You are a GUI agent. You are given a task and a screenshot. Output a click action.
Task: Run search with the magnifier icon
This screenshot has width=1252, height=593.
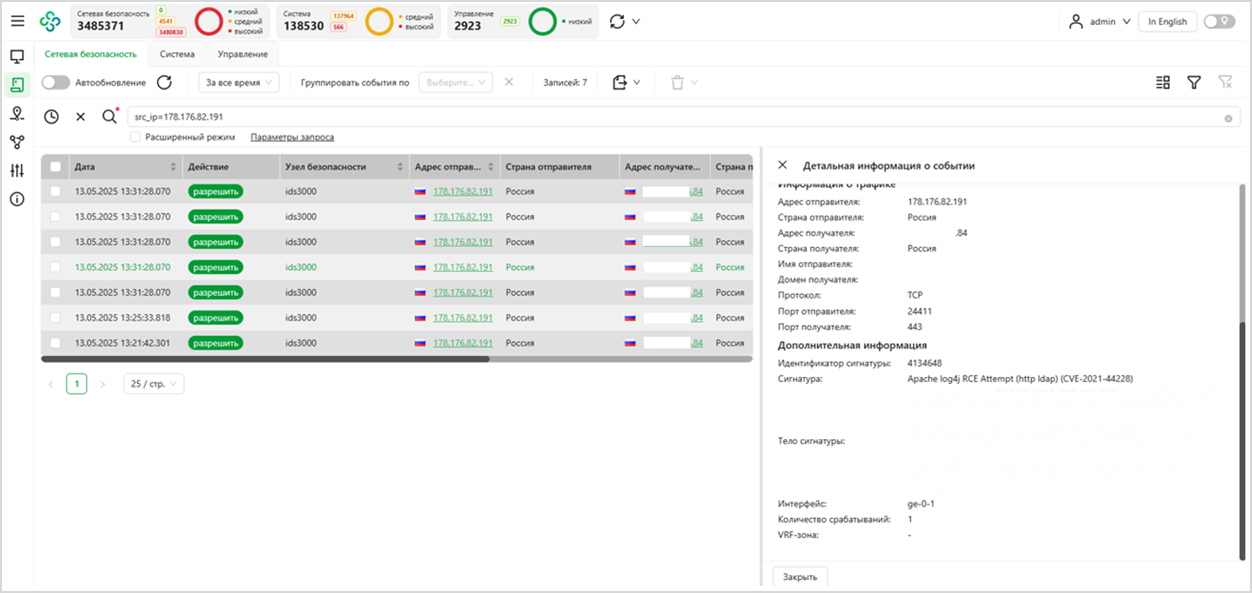(x=110, y=117)
